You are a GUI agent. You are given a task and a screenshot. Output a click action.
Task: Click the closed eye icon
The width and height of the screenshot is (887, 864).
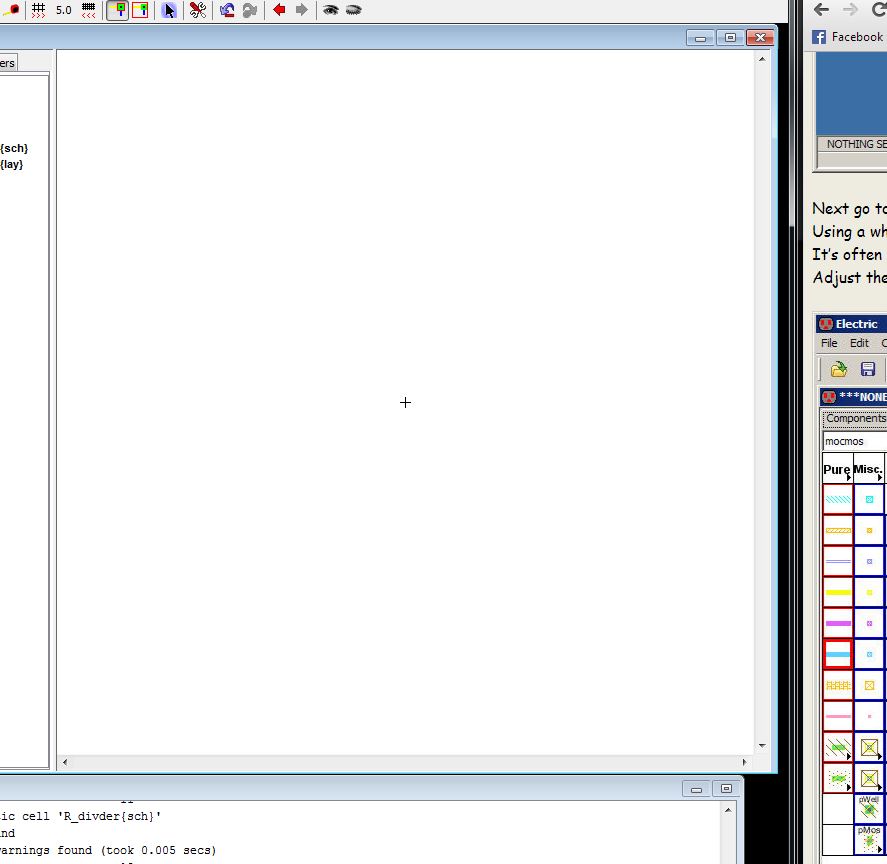point(353,10)
